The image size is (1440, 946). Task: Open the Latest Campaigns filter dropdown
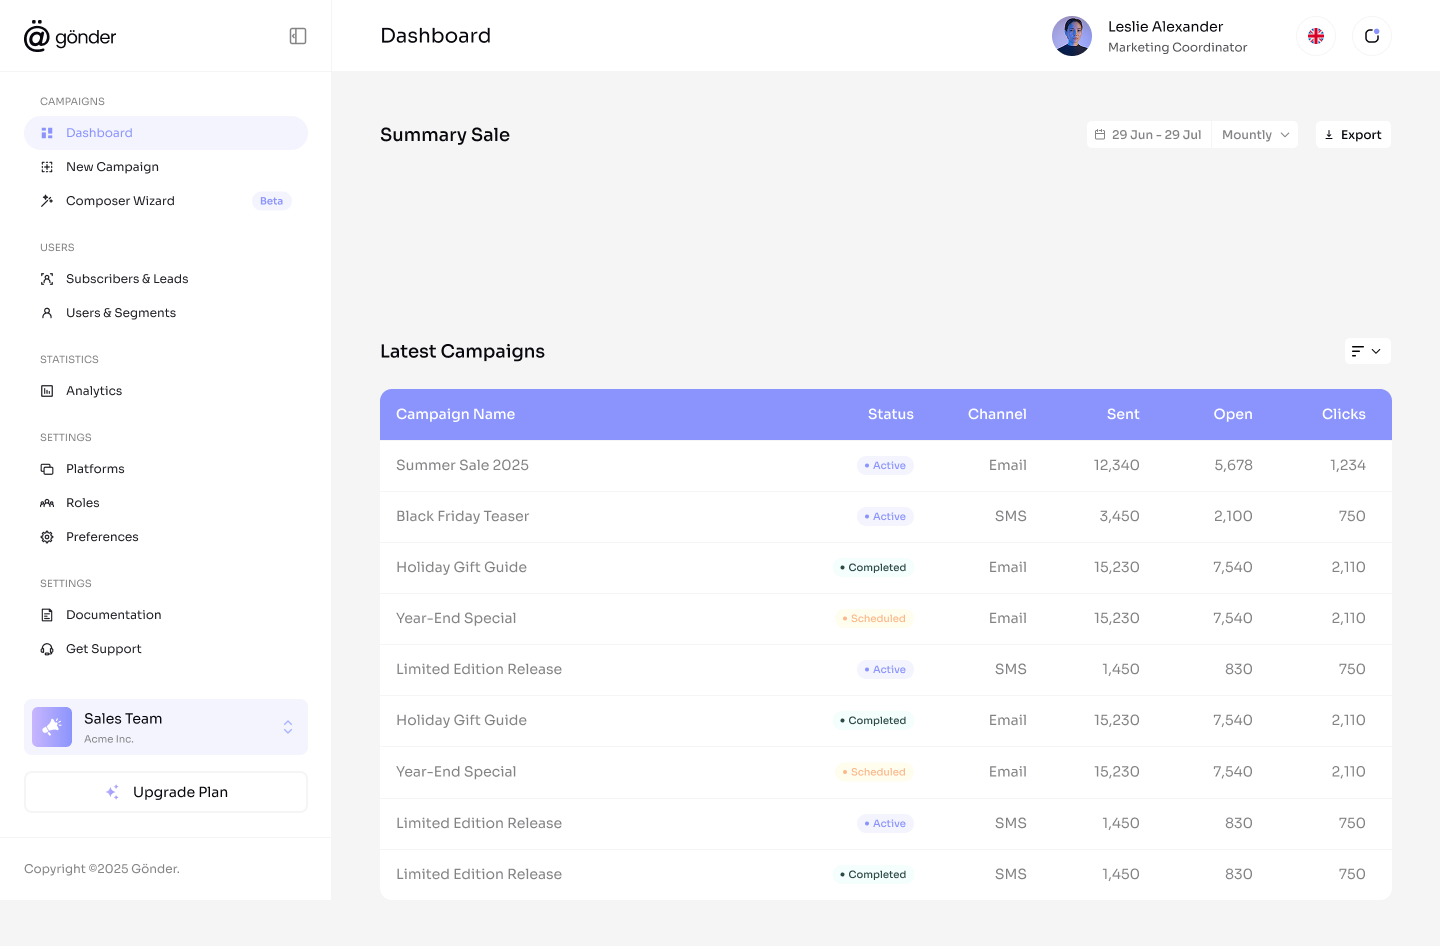coord(1366,351)
